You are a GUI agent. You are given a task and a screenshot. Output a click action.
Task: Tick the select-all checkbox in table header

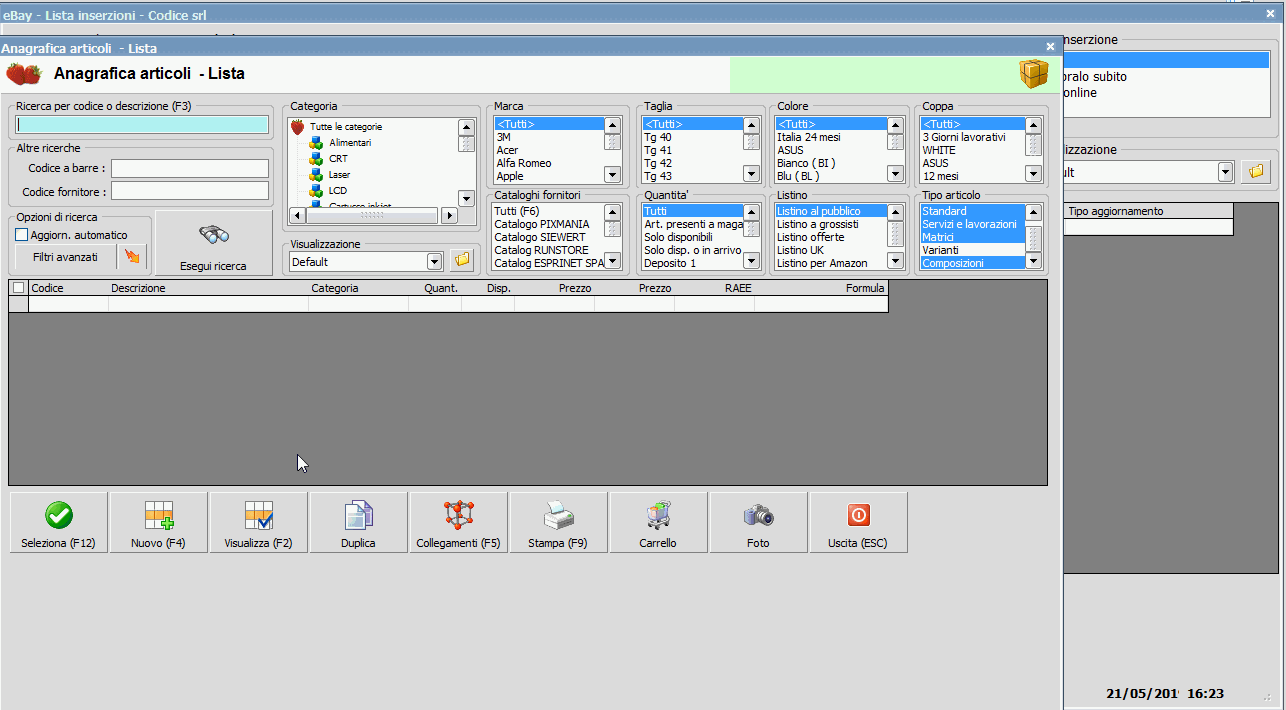pos(18,288)
